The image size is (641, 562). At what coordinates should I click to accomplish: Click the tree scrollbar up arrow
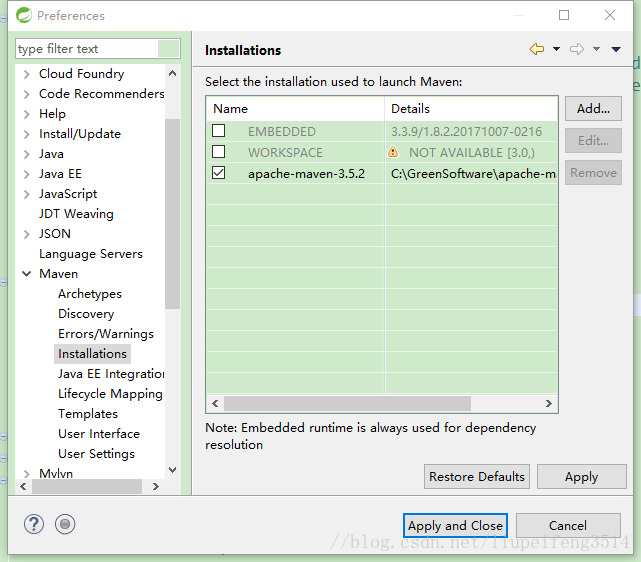click(173, 74)
